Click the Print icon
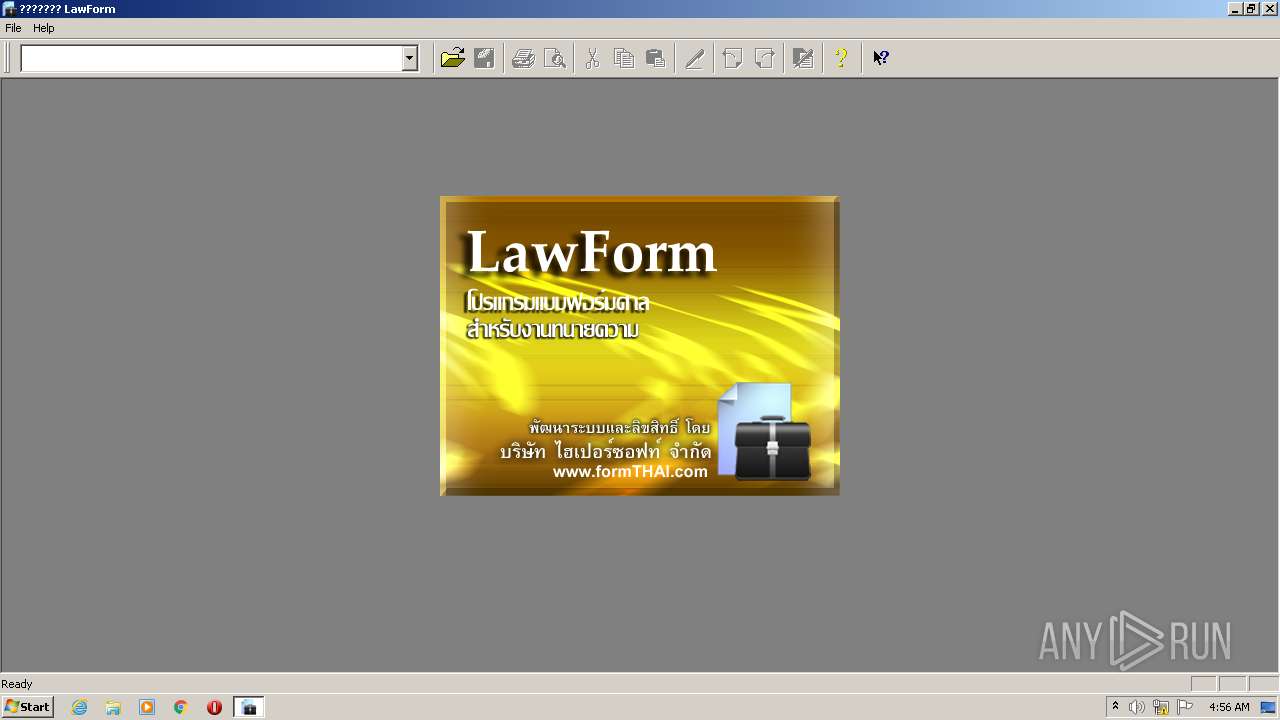The width and height of the screenshot is (1280, 720). (x=523, y=58)
